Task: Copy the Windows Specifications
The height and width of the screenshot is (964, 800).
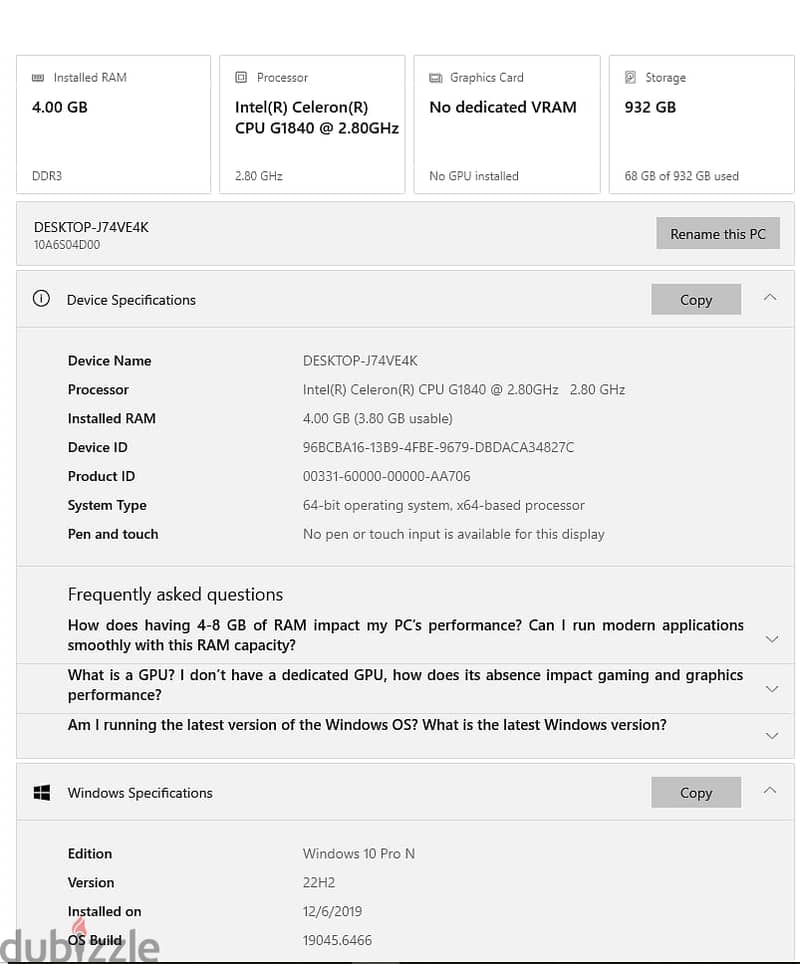Action: [696, 792]
